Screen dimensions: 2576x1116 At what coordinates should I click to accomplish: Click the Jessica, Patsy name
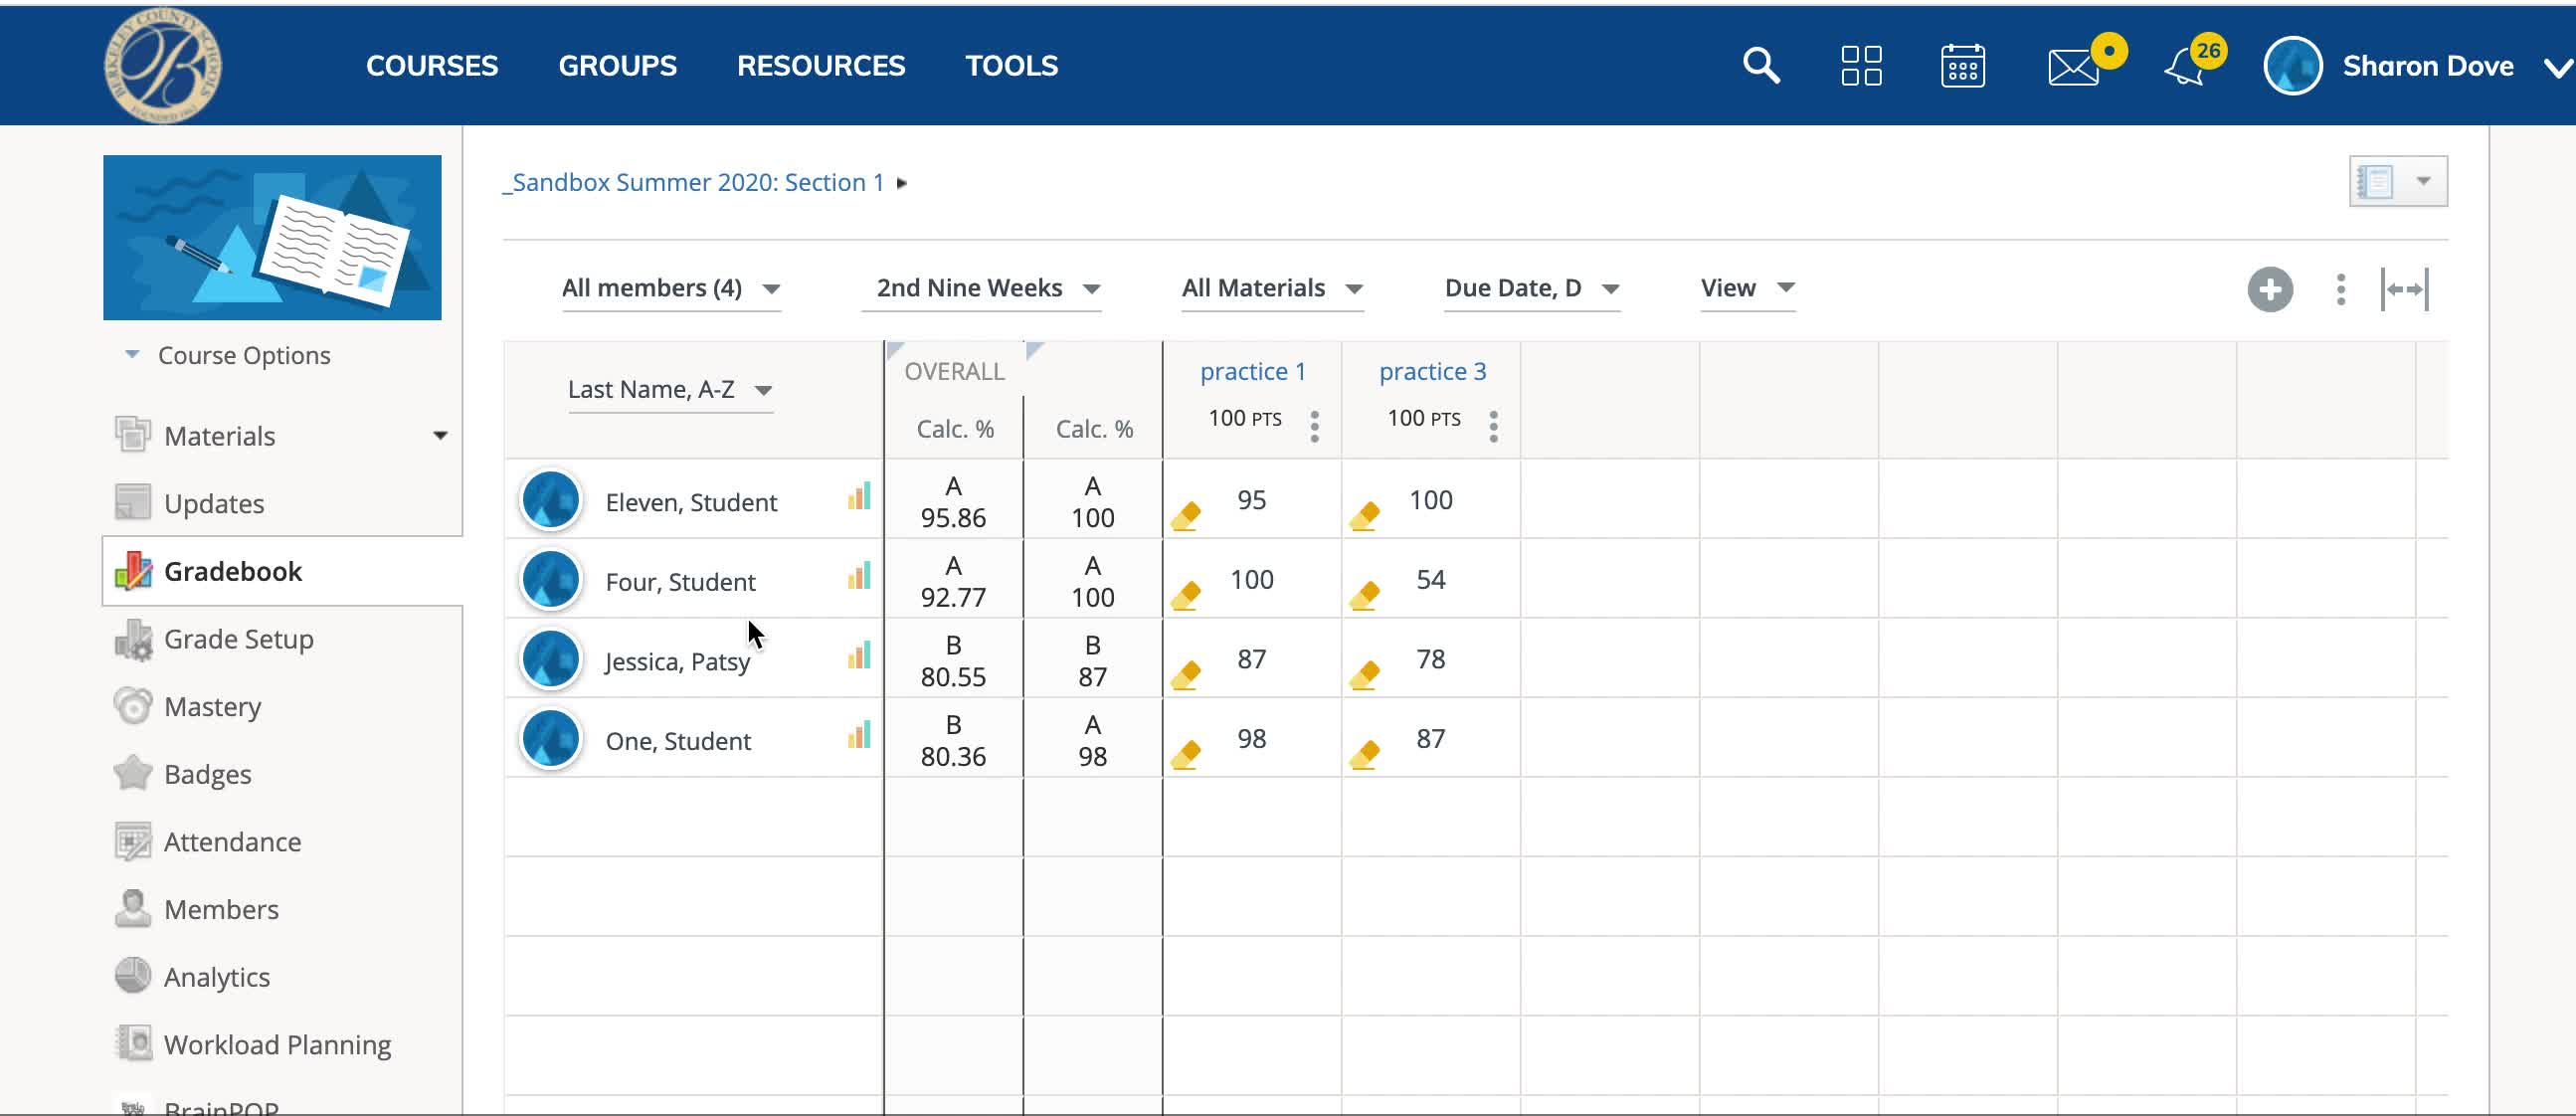[x=677, y=662]
